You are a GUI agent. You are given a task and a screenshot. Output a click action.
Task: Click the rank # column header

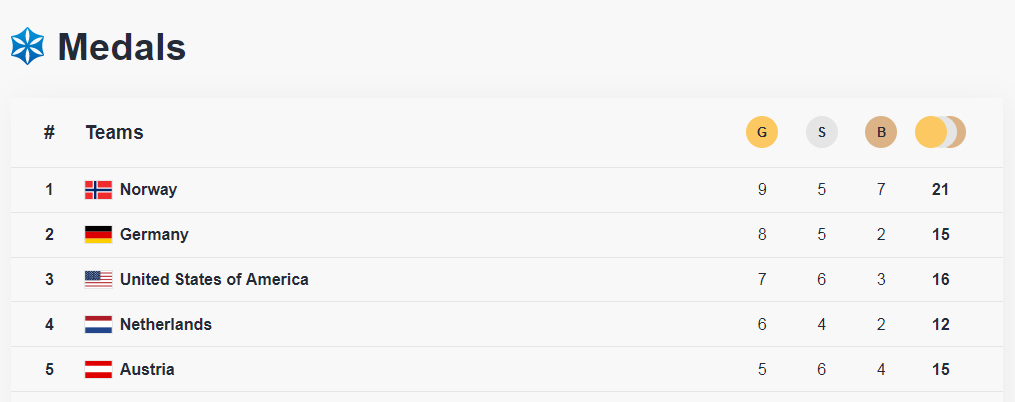point(49,132)
